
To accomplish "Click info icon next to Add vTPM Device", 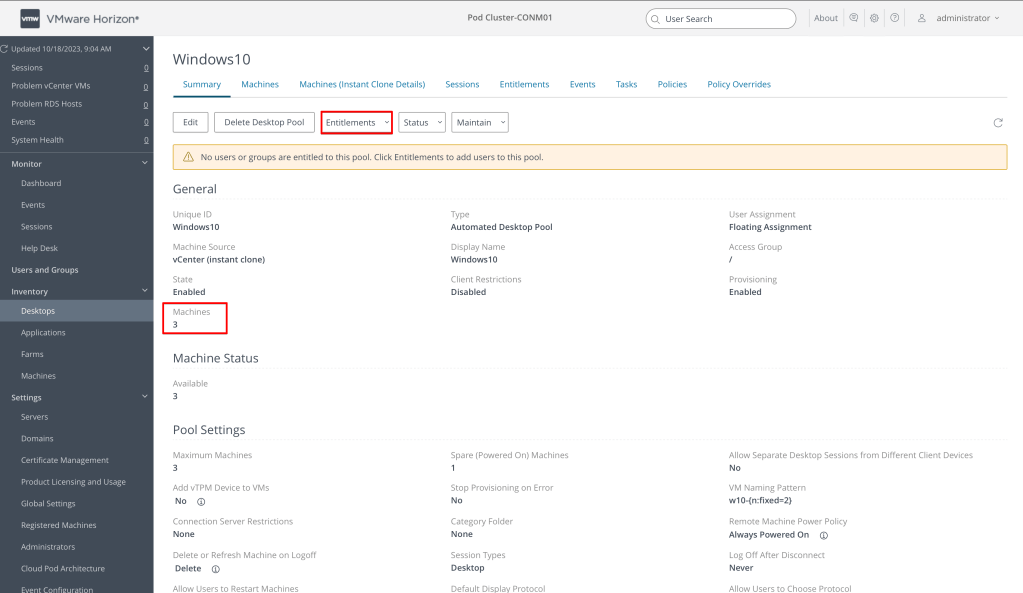I will click(202, 500).
